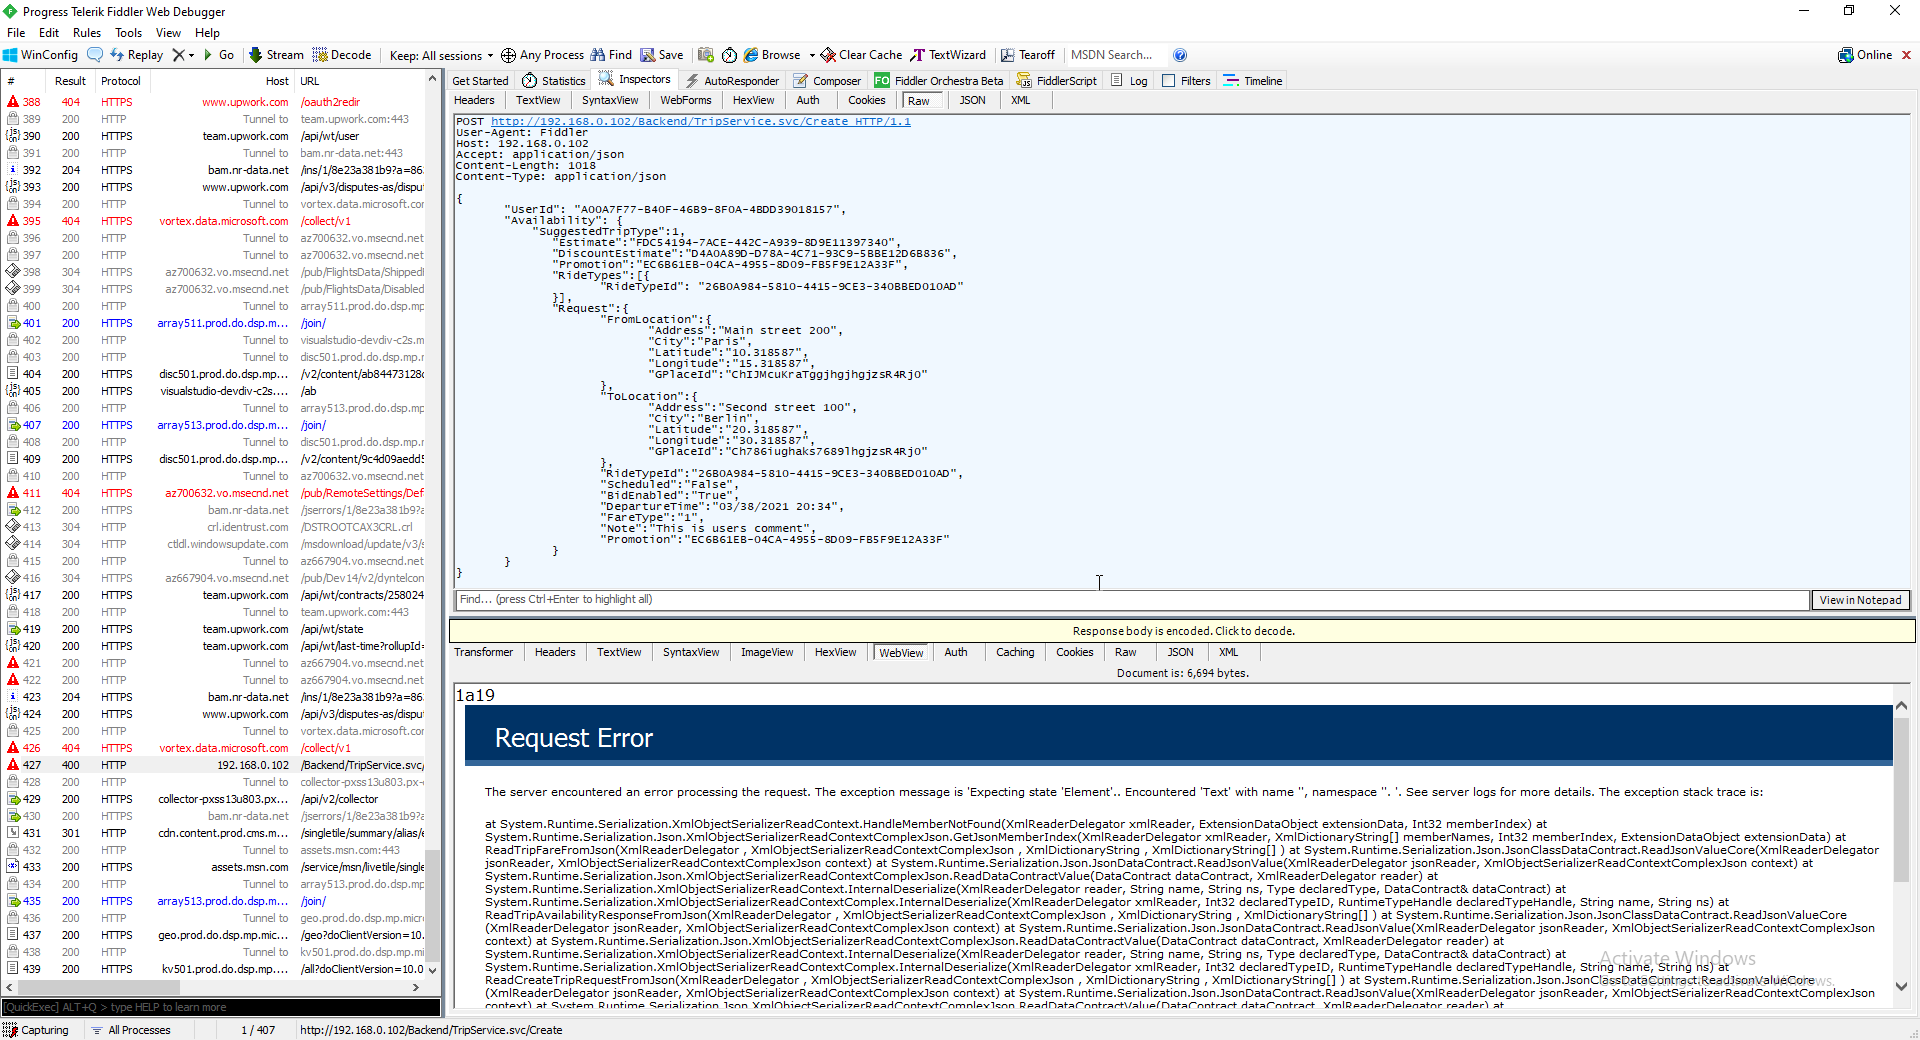Viewport: 1920px width, 1040px height.
Task: Click the camera screenshot toolbar icon
Action: click(x=706, y=55)
